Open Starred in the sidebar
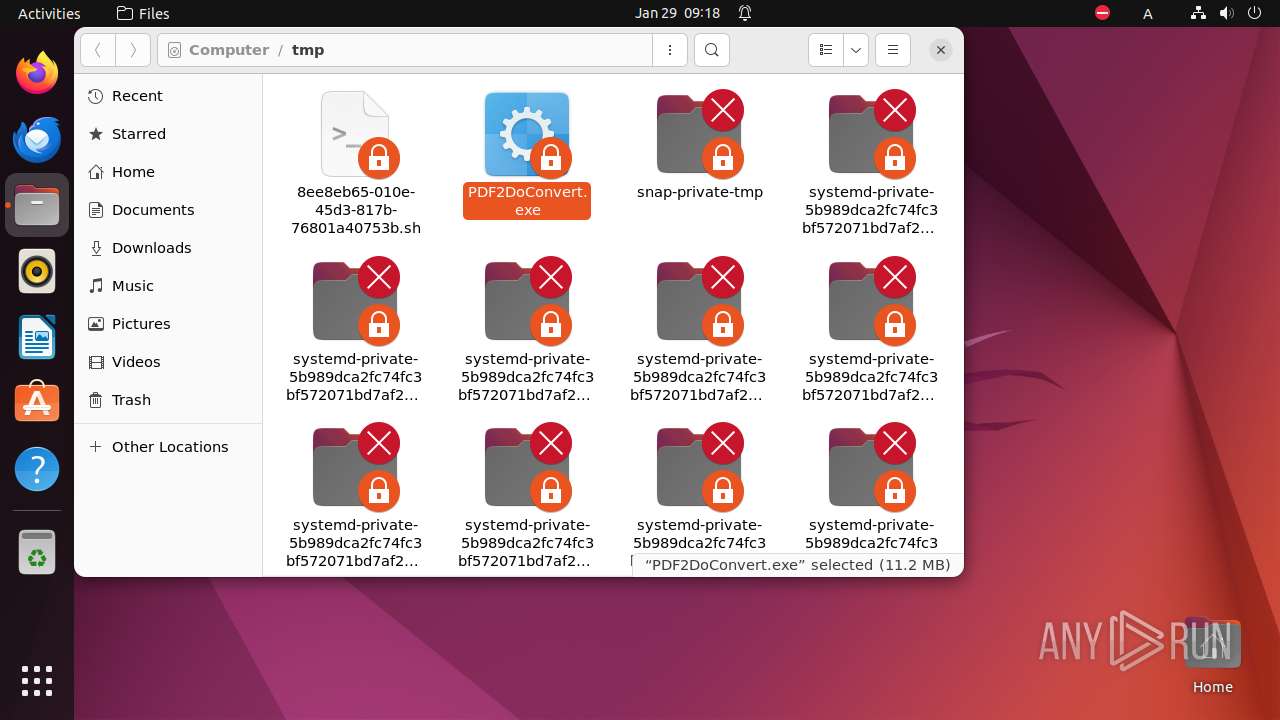Image resolution: width=1280 pixels, height=720 pixels. [168, 134]
